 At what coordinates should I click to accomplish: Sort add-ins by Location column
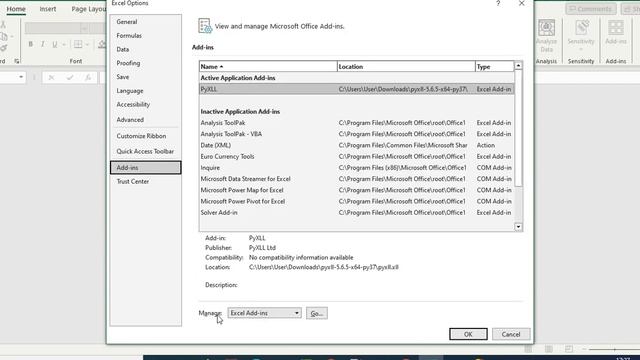coord(406,66)
